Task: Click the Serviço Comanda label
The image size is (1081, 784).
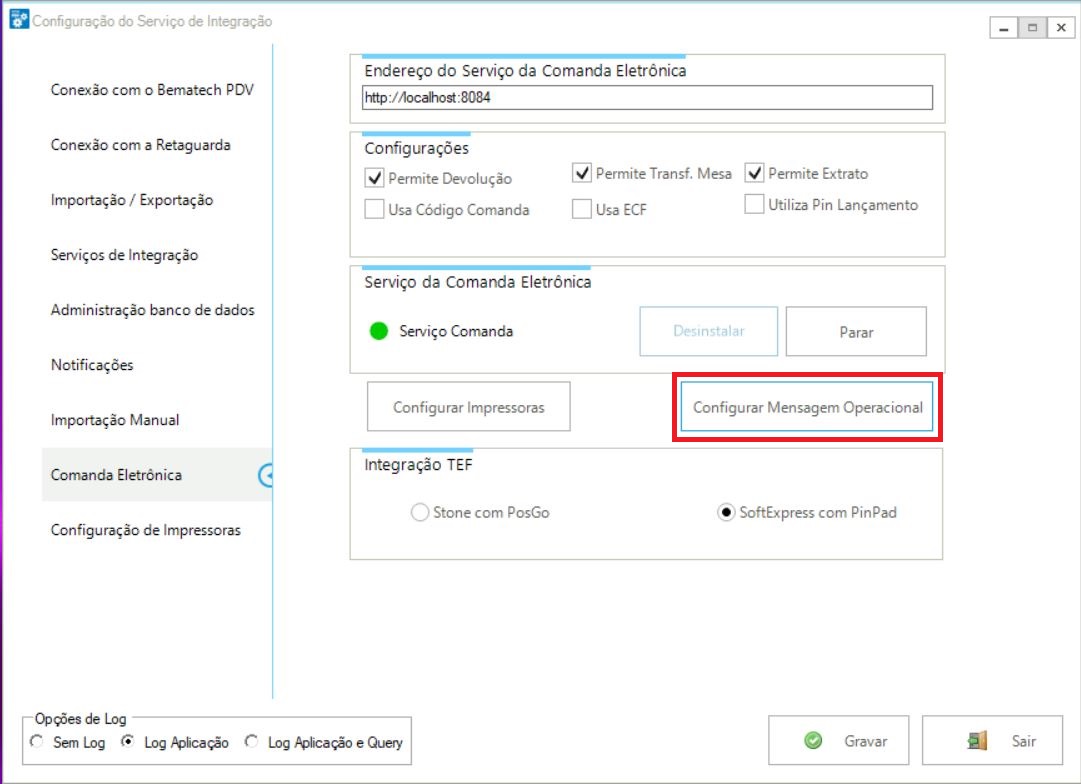Action: 456,331
